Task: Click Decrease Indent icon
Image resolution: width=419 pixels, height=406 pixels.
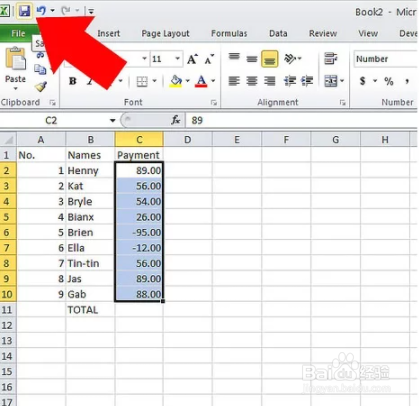Action: (x=290, y=81)
